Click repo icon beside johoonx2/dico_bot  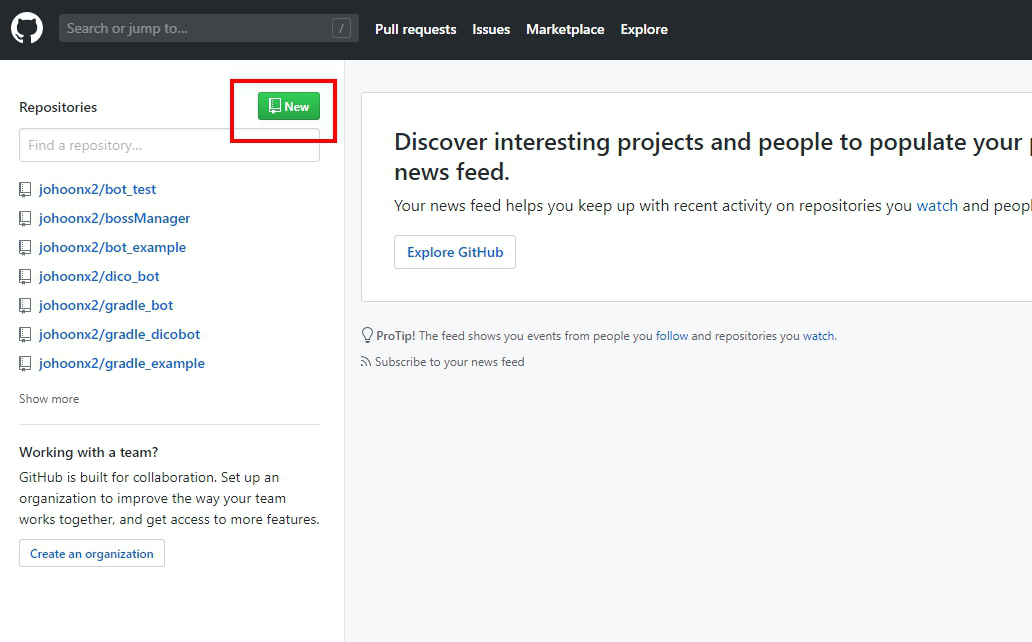tap(25, 277)
